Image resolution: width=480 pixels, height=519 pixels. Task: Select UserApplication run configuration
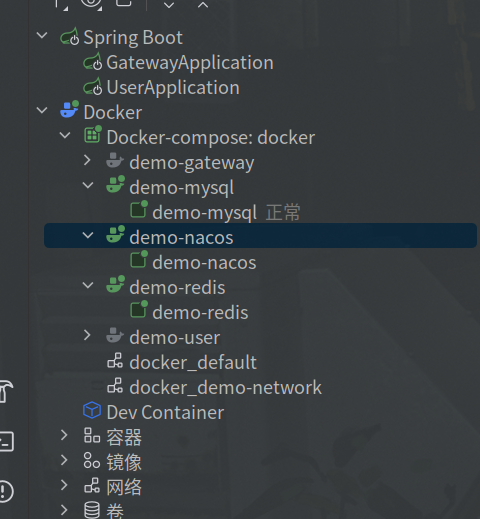tap(173, 88)
